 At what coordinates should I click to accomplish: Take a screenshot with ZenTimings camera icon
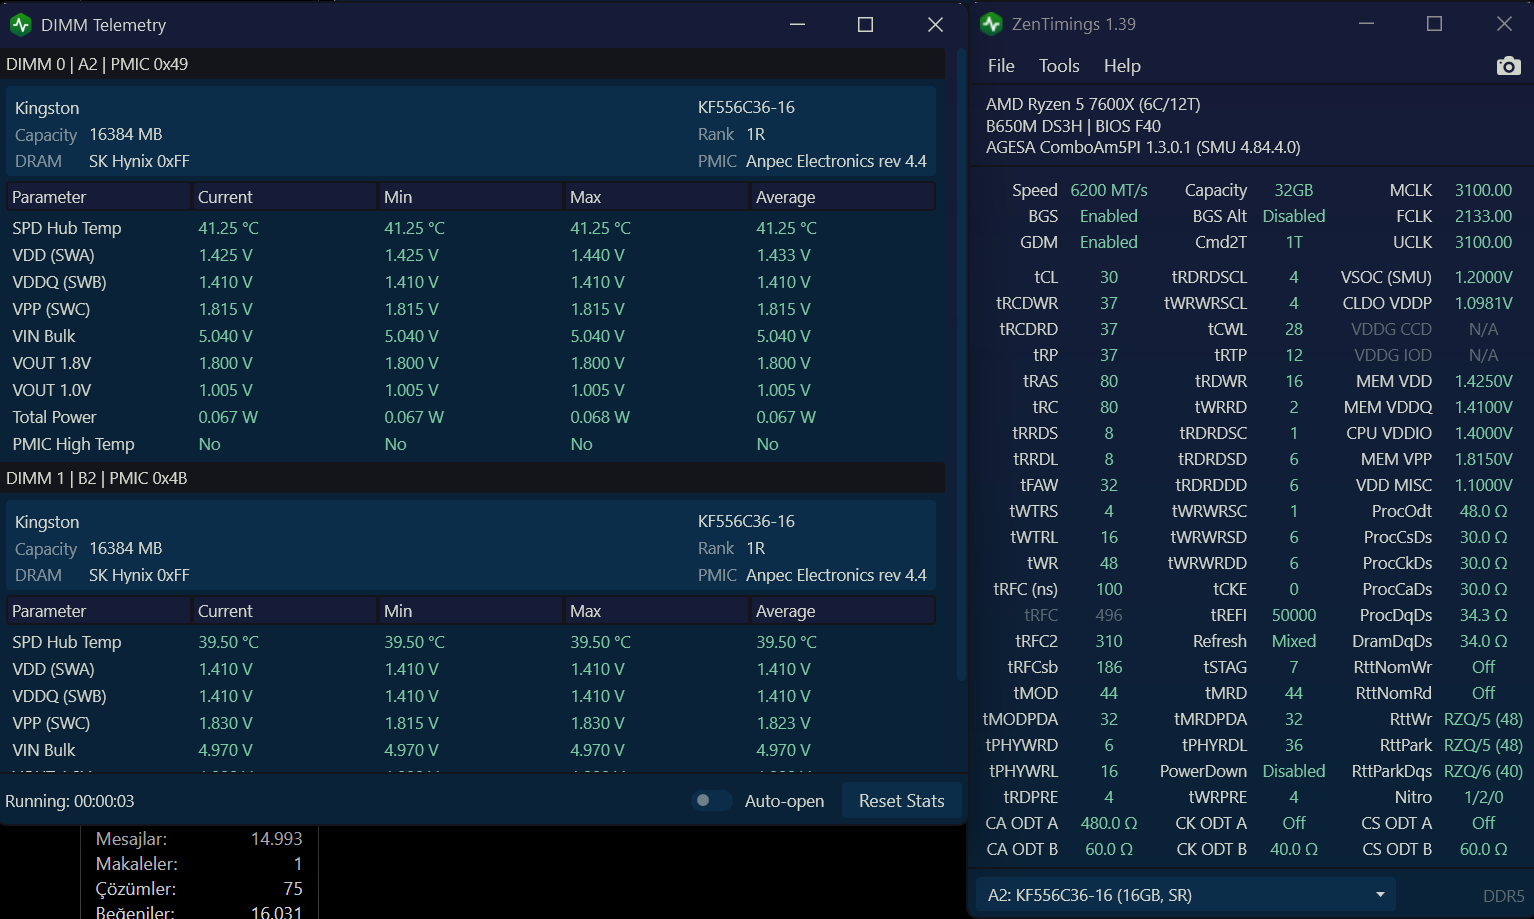pyautogui.click(x=1508, y=66)
